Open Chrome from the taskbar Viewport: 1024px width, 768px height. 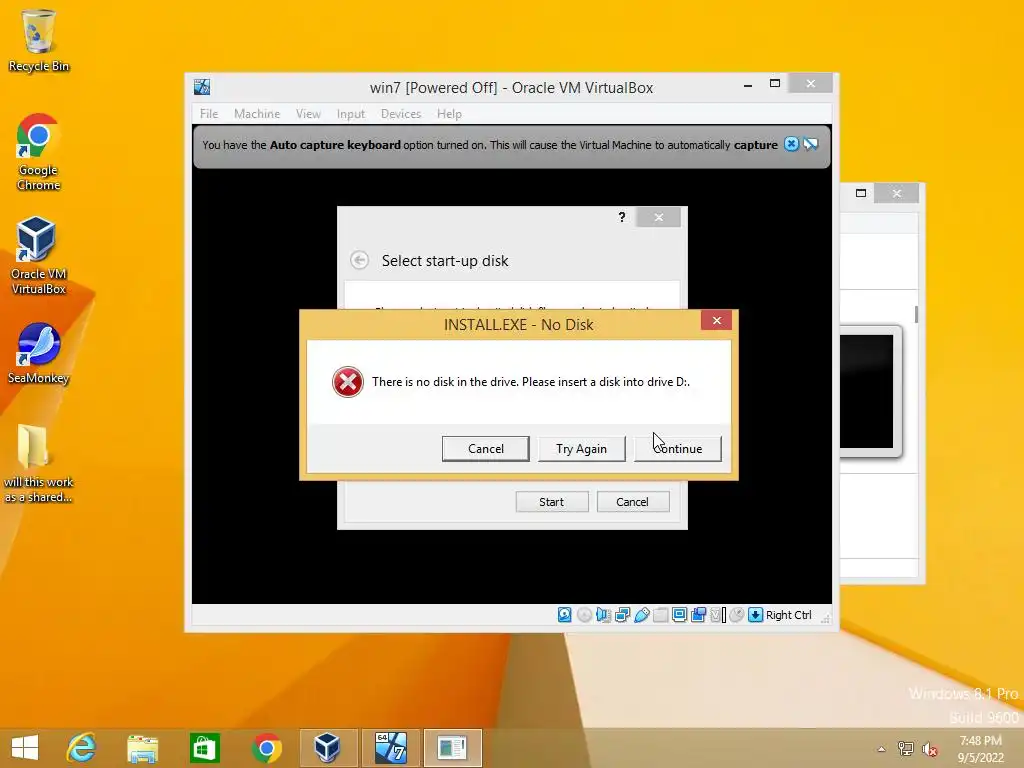(x=266, y=748)
